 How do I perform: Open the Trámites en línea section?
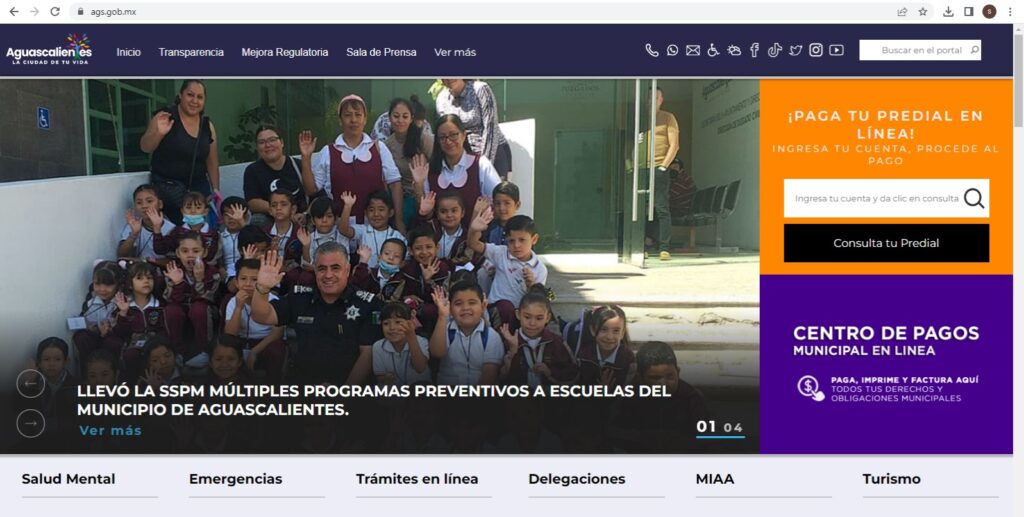click(417, 479)
